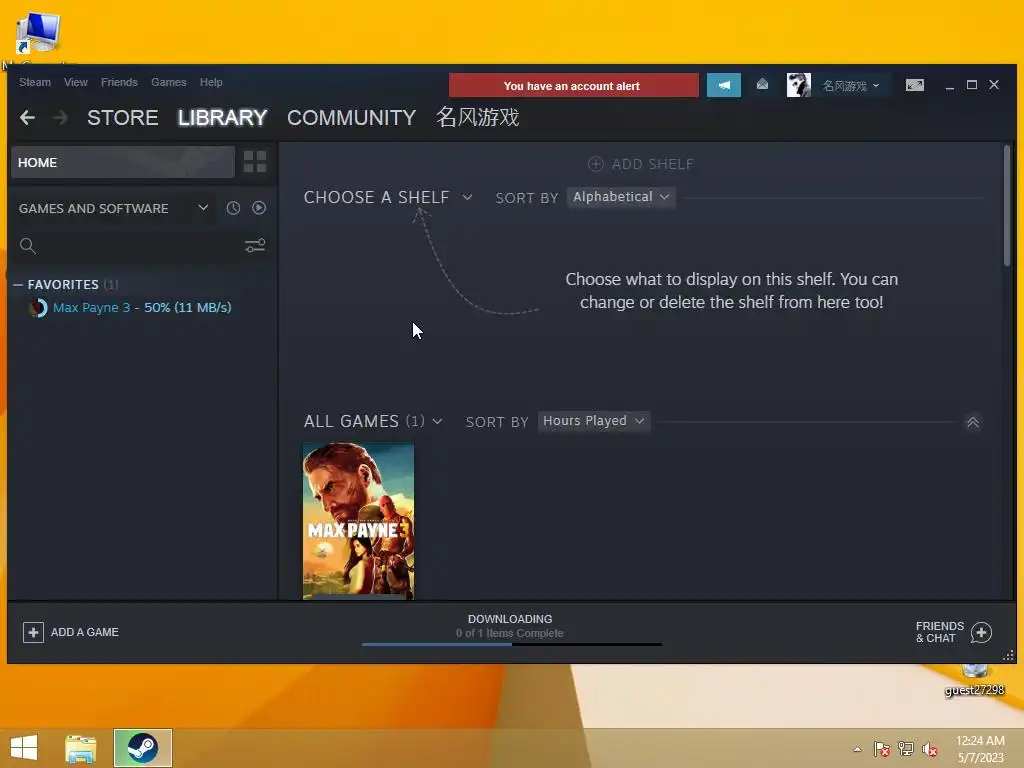This screenshot has height=768, width=1024.
Task: Select the HOME button in sidebar
Action: coord(123,163)
